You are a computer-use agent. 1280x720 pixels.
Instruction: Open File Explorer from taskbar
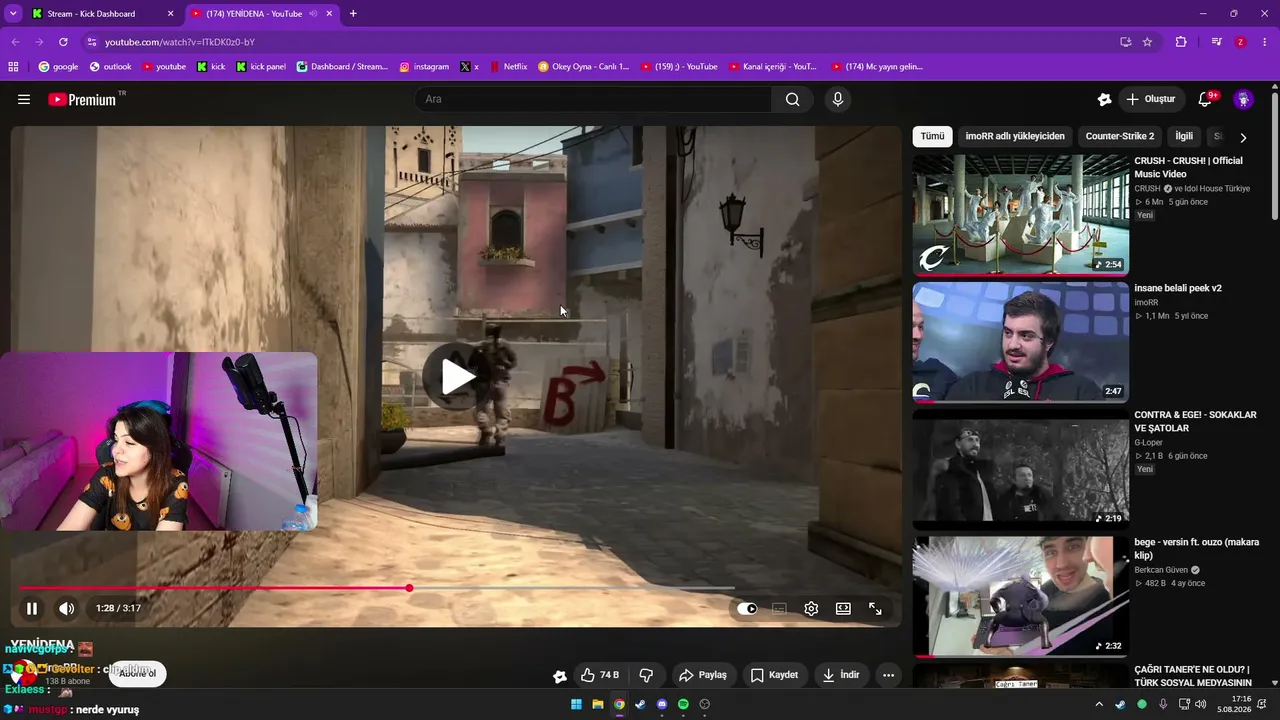[598, 704]
